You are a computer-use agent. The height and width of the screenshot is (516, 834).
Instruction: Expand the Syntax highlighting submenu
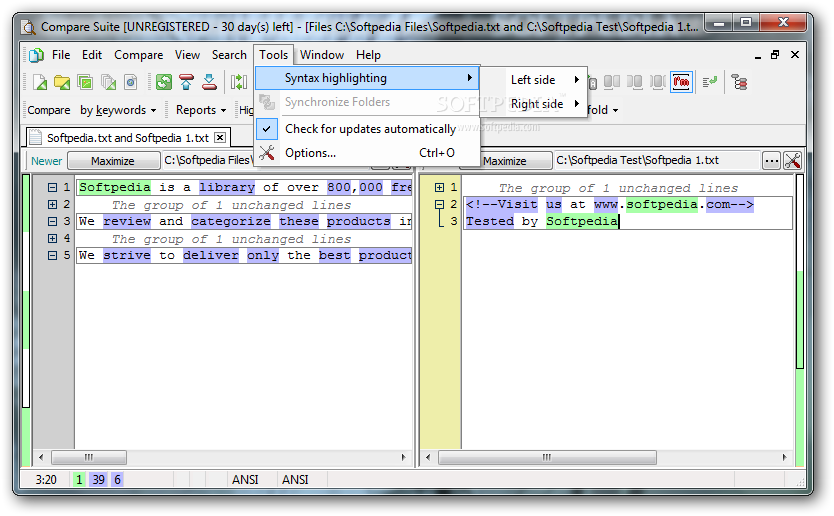368,78
